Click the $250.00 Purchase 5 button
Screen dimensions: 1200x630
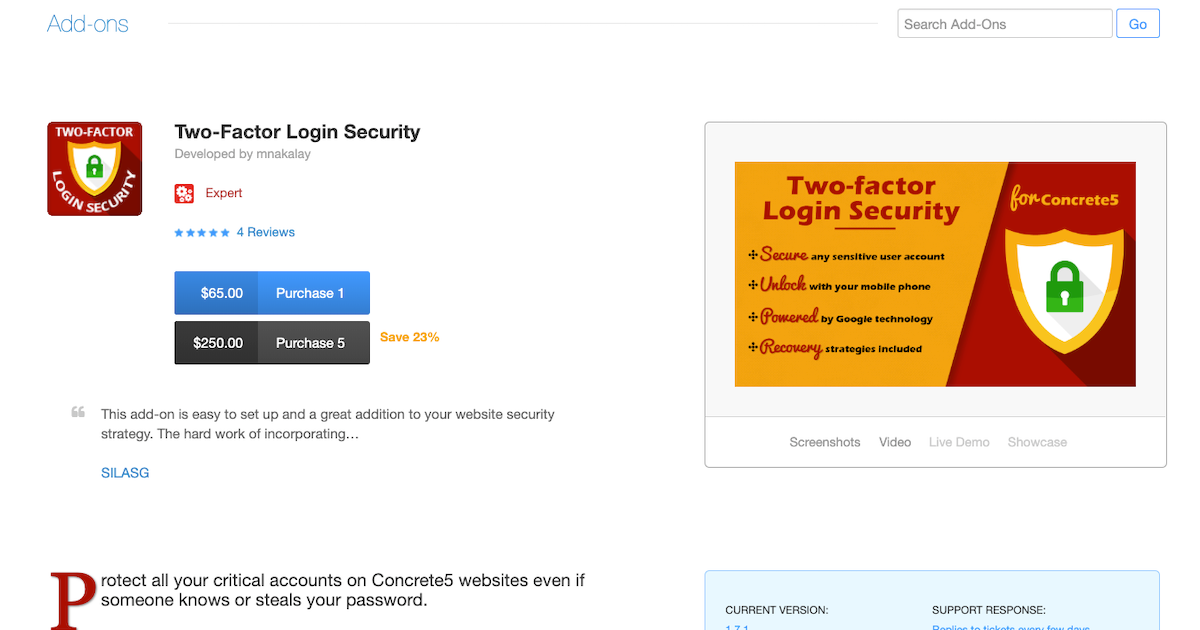[x=272, y=343]
